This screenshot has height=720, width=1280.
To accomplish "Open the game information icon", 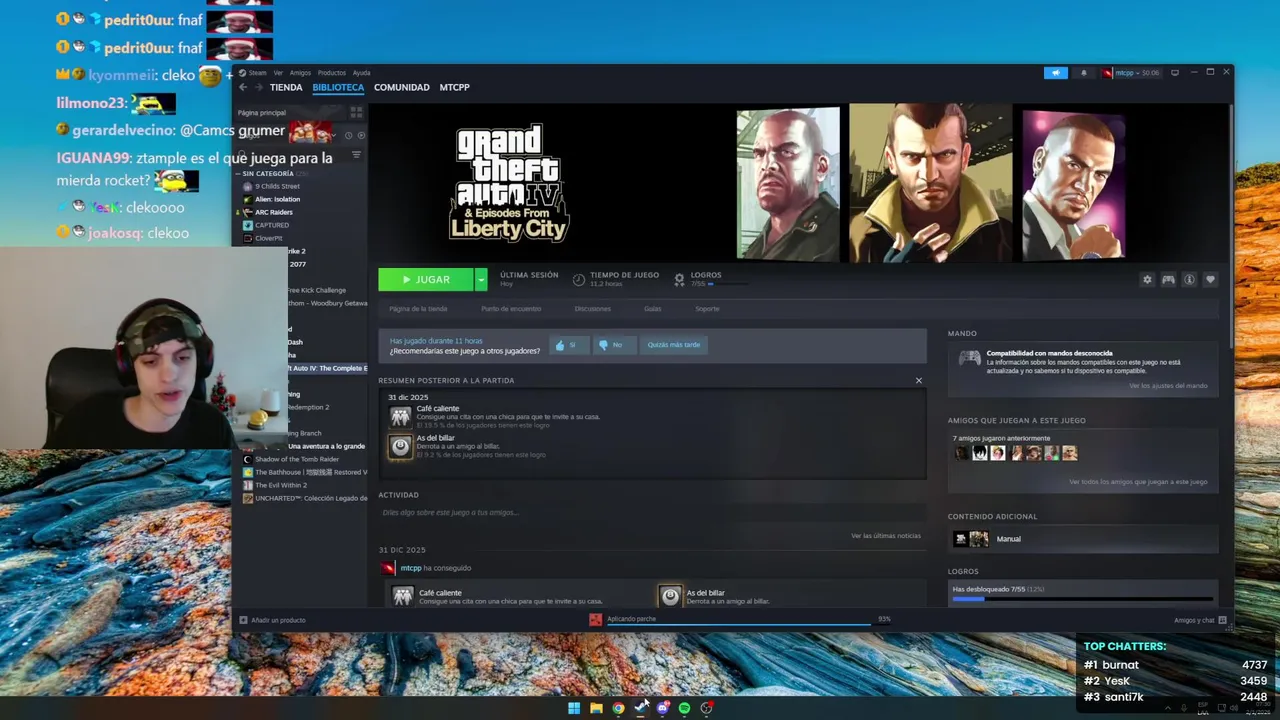I will 1189,280.
